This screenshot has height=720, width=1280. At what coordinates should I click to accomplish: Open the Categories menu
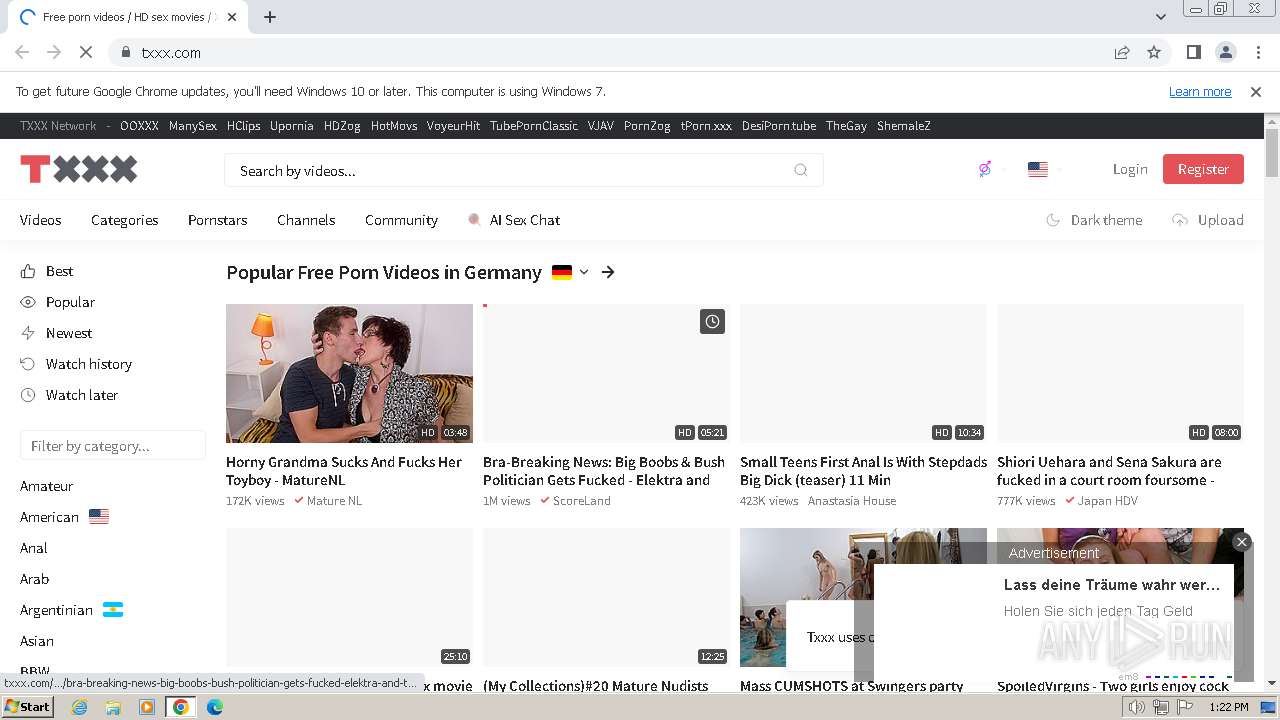[x=125, y=220]
